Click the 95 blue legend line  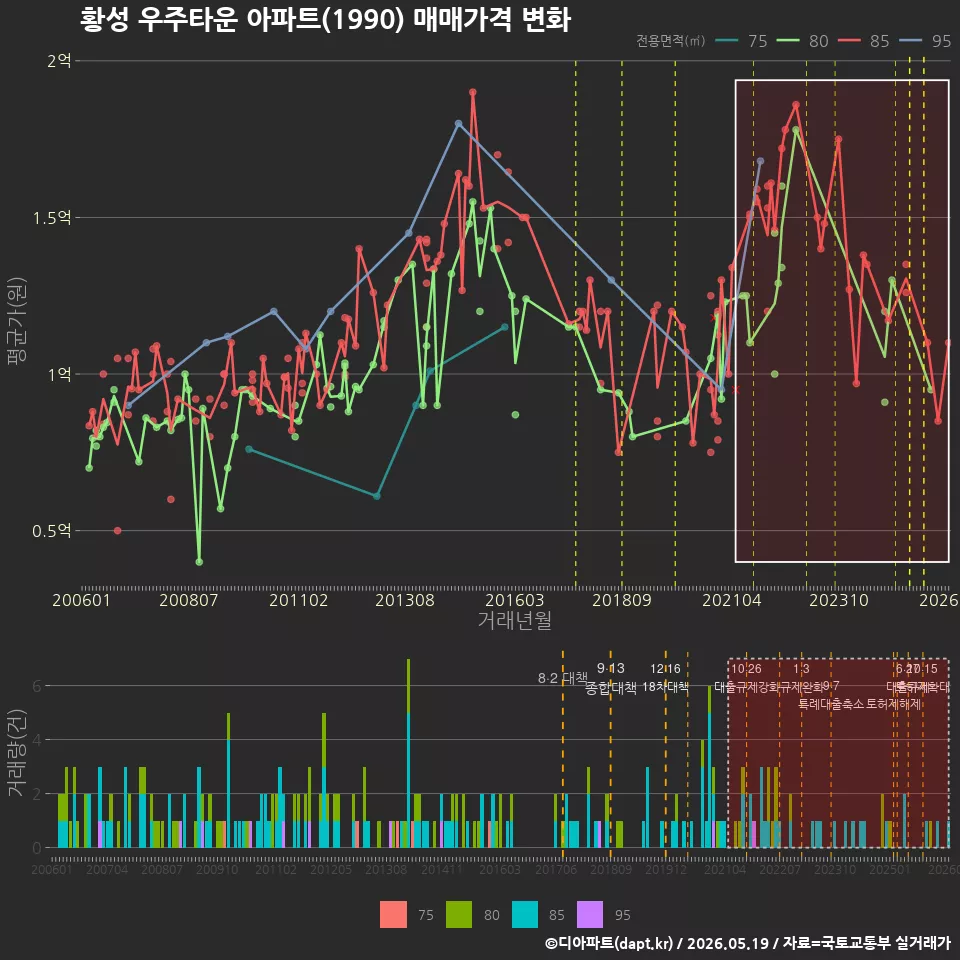910,41
